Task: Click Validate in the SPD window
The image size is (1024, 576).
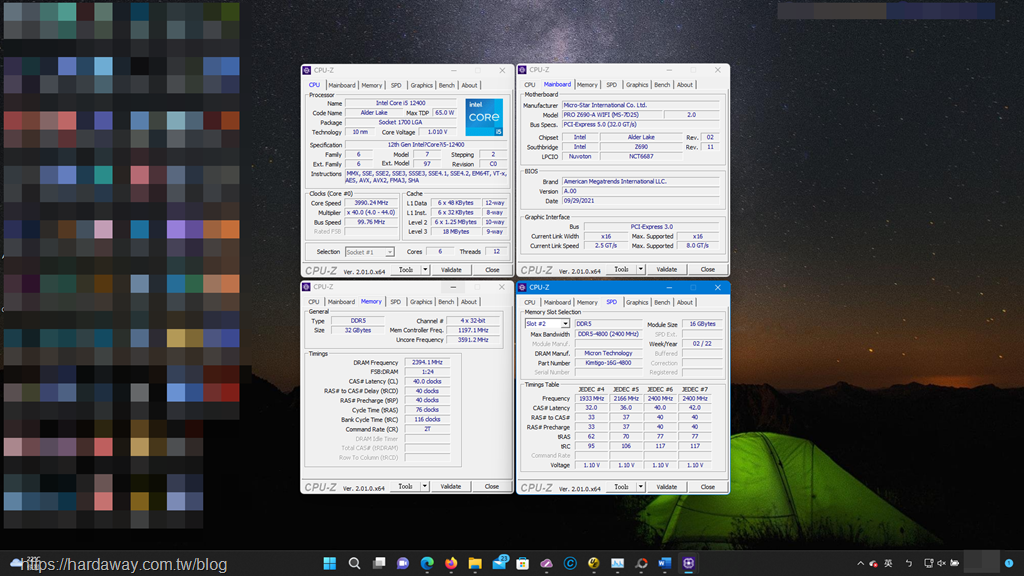Action: (667, 487)
